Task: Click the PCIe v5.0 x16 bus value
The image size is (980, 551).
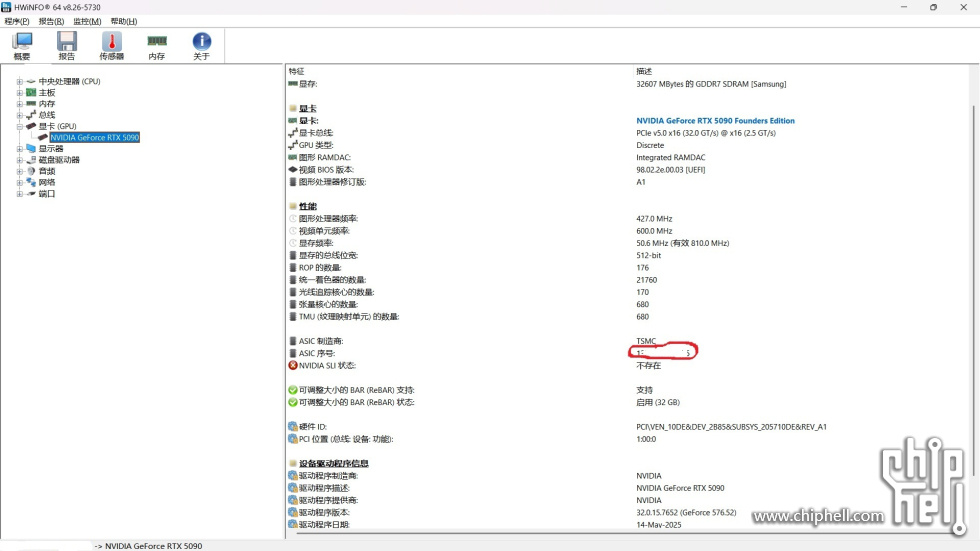Action: (706, 132)
